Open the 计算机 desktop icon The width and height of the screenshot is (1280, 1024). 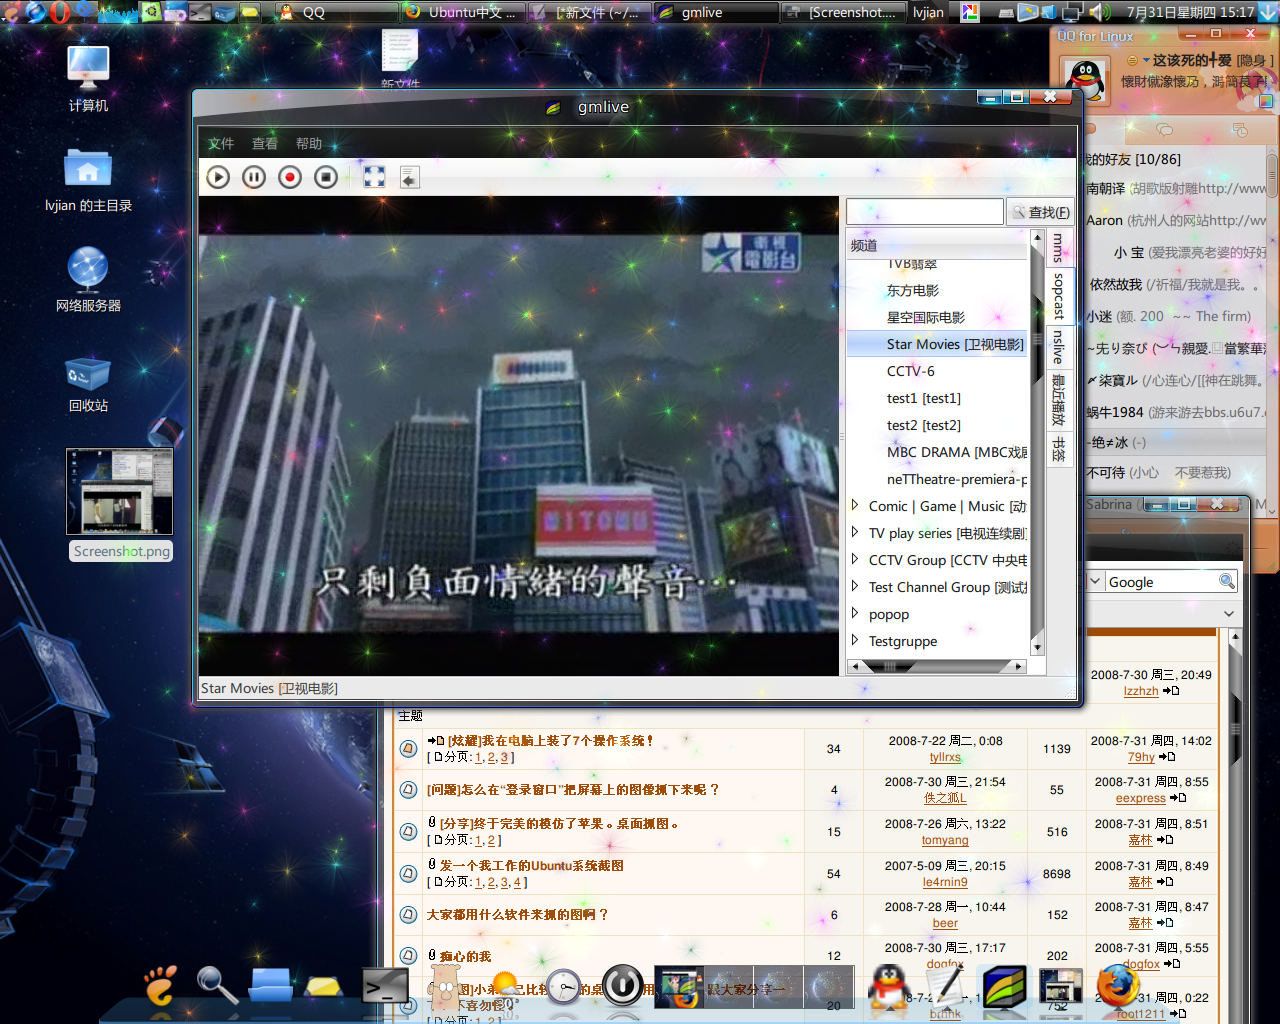[88, 78]
